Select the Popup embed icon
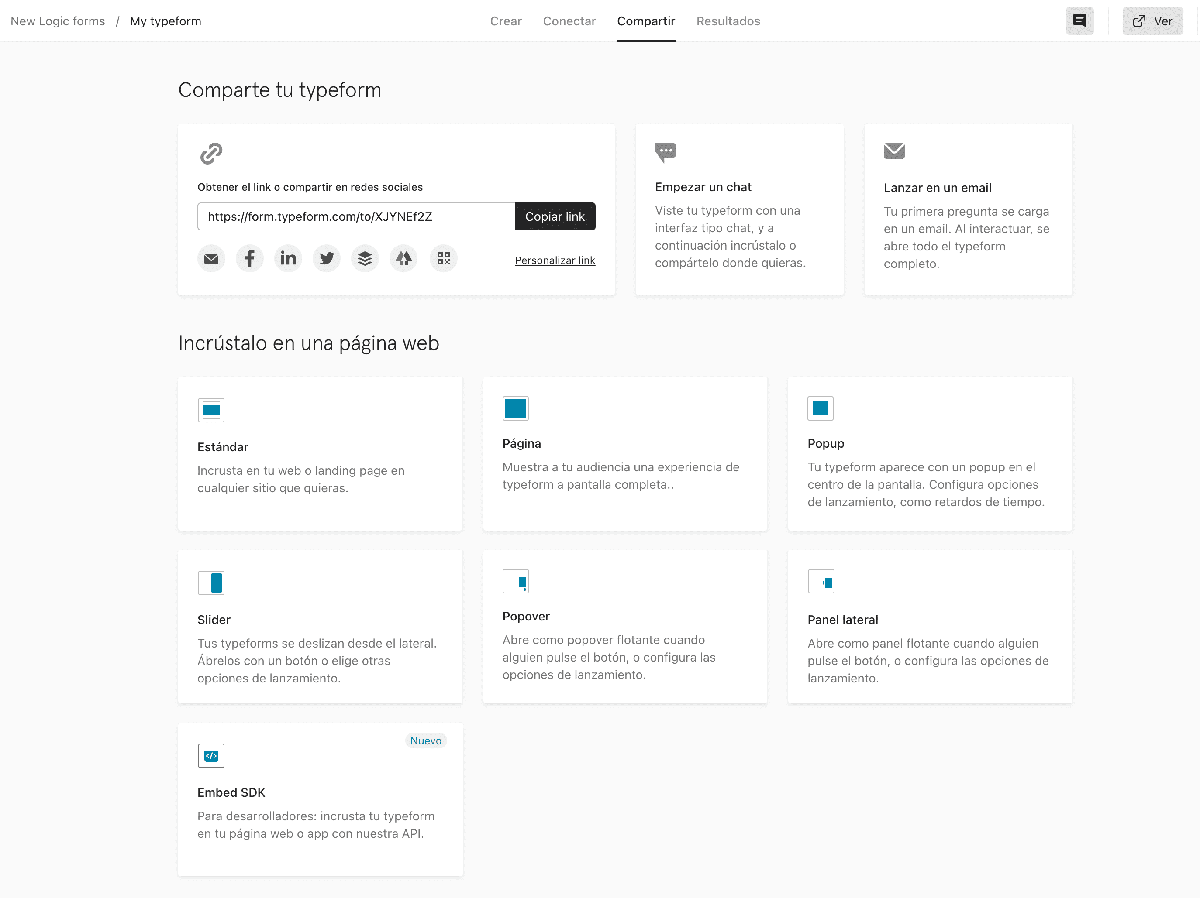The height and width of the screenshot is (898, 1200). [x=820, y=408]
